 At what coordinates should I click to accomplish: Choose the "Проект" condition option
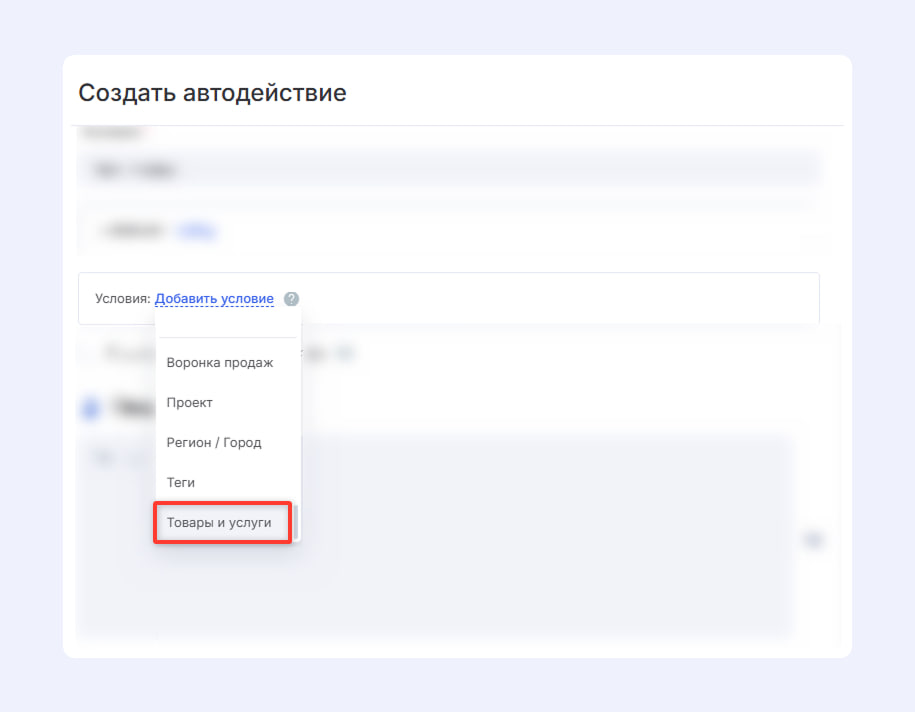(189, 402)
